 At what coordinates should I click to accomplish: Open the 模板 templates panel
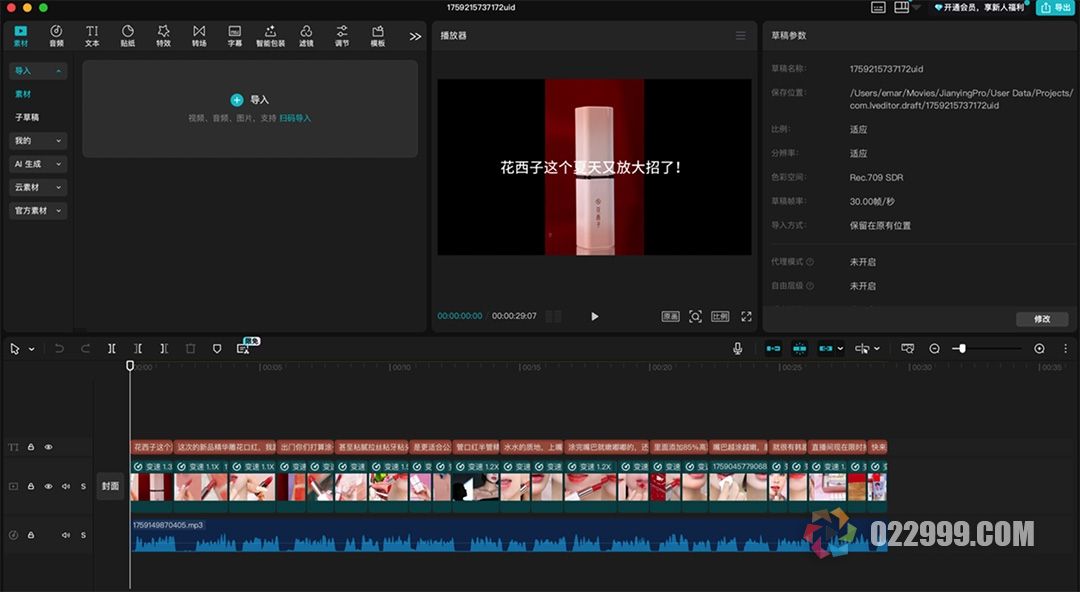(x=378, y=36)
